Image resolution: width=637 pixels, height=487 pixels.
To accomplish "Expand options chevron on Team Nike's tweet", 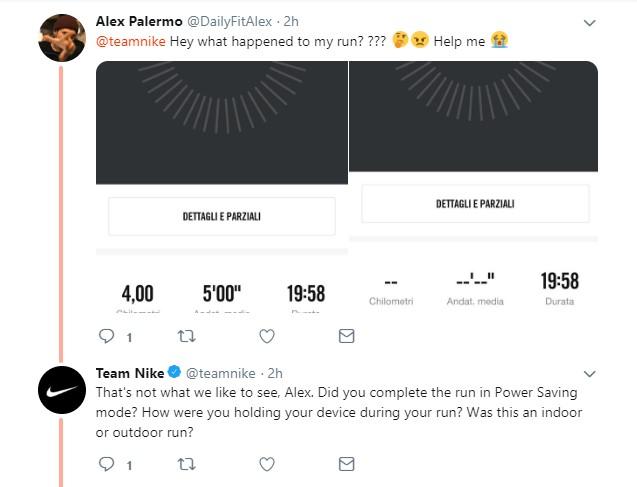I will pyautogui.click(x=589, y=374).
